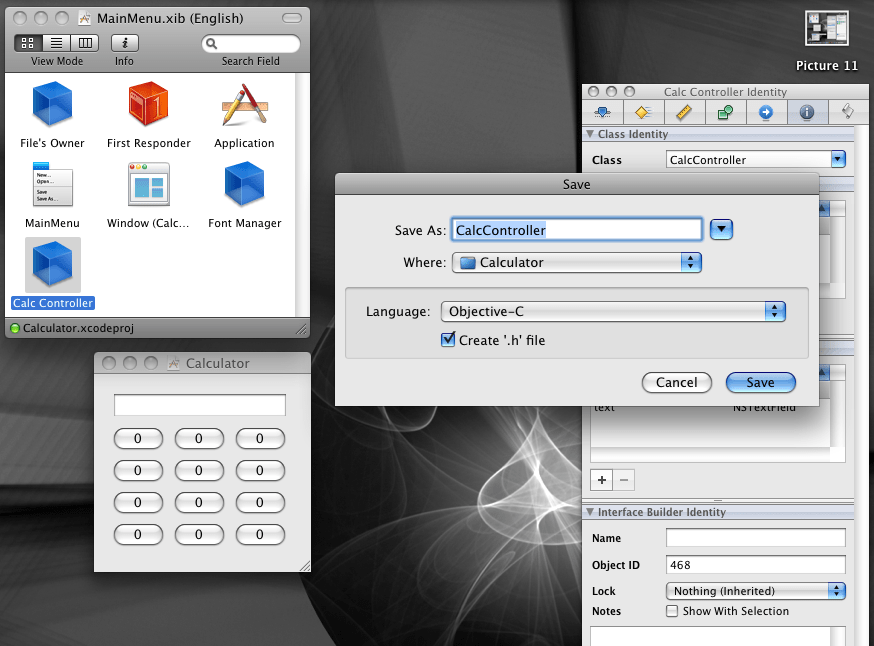Switch to icon view mode

click(x=28, y=43)
